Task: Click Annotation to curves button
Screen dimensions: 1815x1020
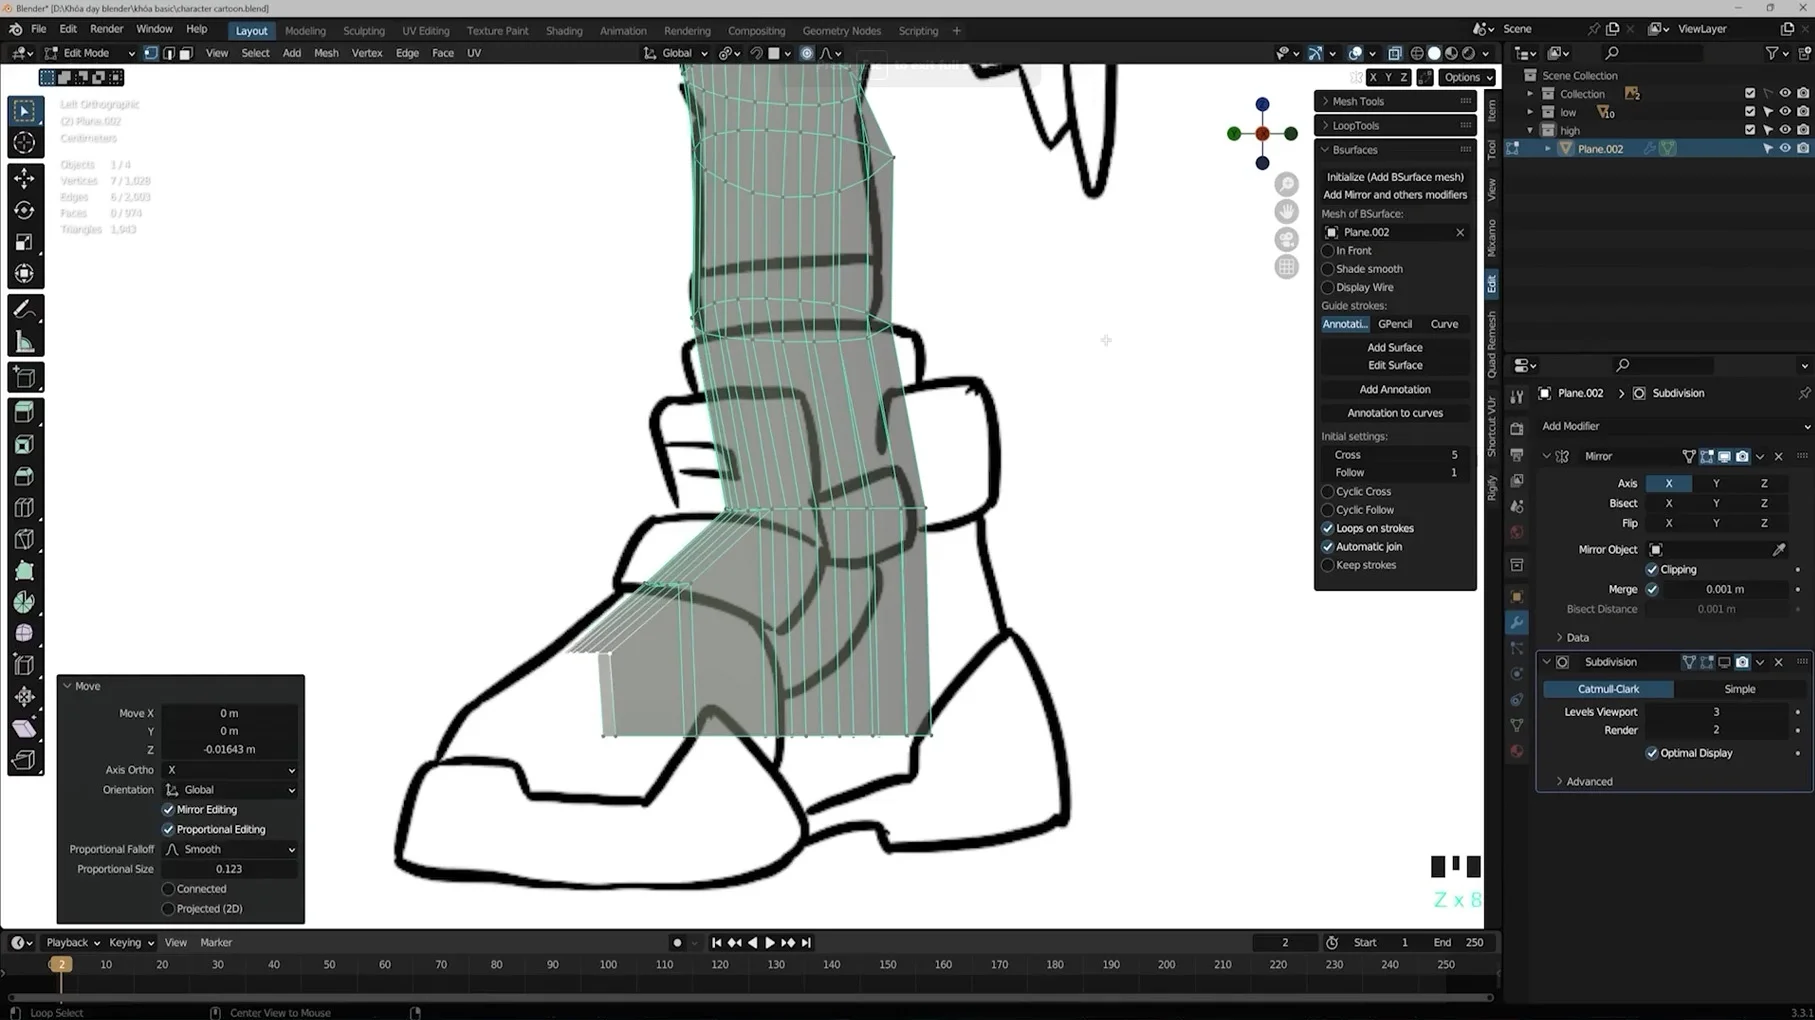Action: (x=1395, y=413)
